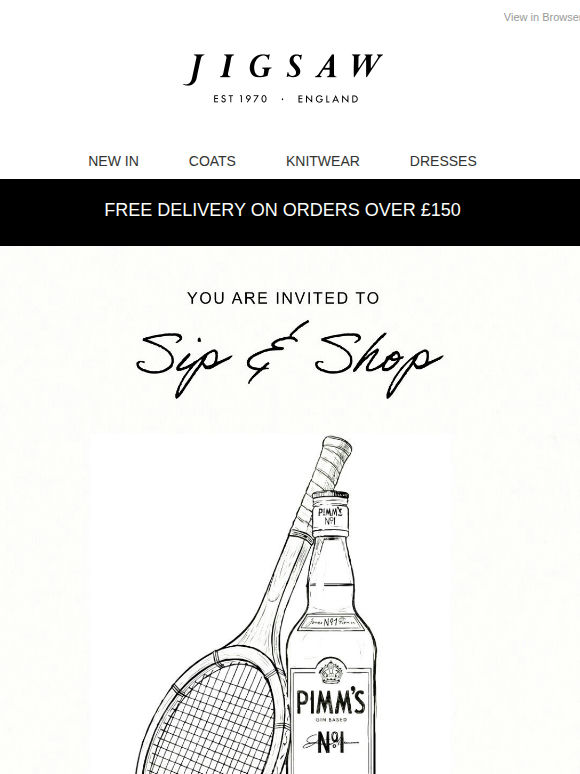Browse the DRESSES category
Screen dimensions: 580x774
point(443,161)
